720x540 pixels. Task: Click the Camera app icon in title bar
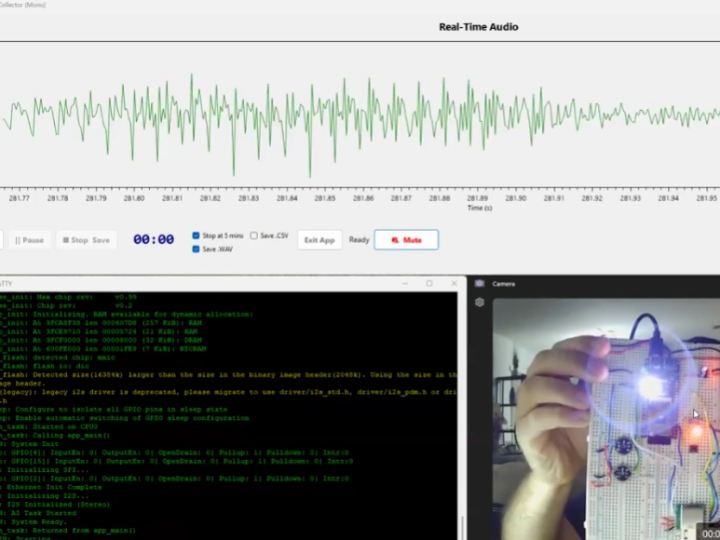click(x=480, y=284)
